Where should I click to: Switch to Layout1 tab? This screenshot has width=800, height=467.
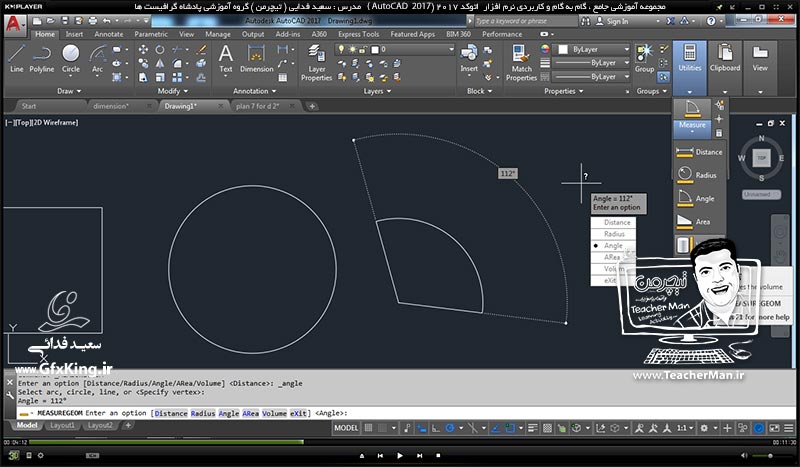pos(62,425)
